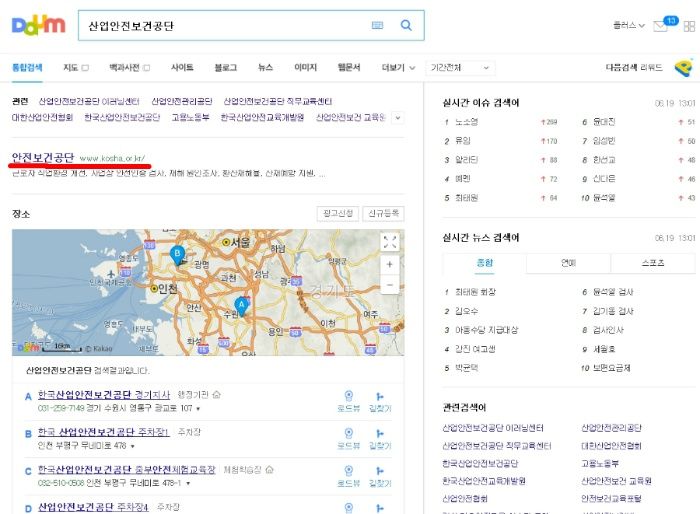
Task: Open the 기간전체 period dropdown
Action: click(x=460, y=68)
